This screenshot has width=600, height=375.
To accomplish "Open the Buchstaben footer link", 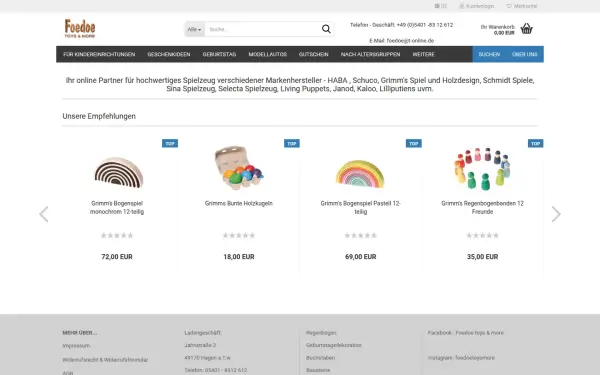I will (320, 358).
